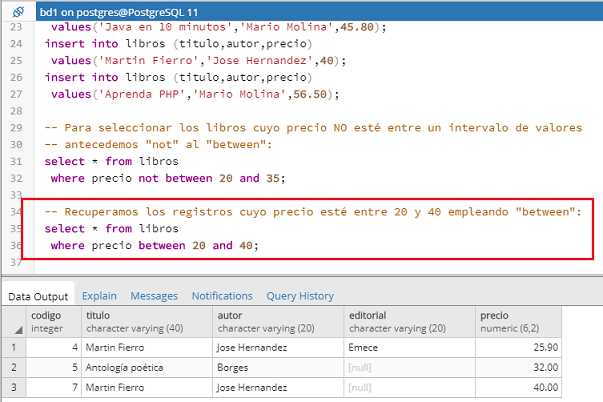Click the codigo cell with value 5
The width and height of the screenshot is (603, 402).
tap(53, 367)
